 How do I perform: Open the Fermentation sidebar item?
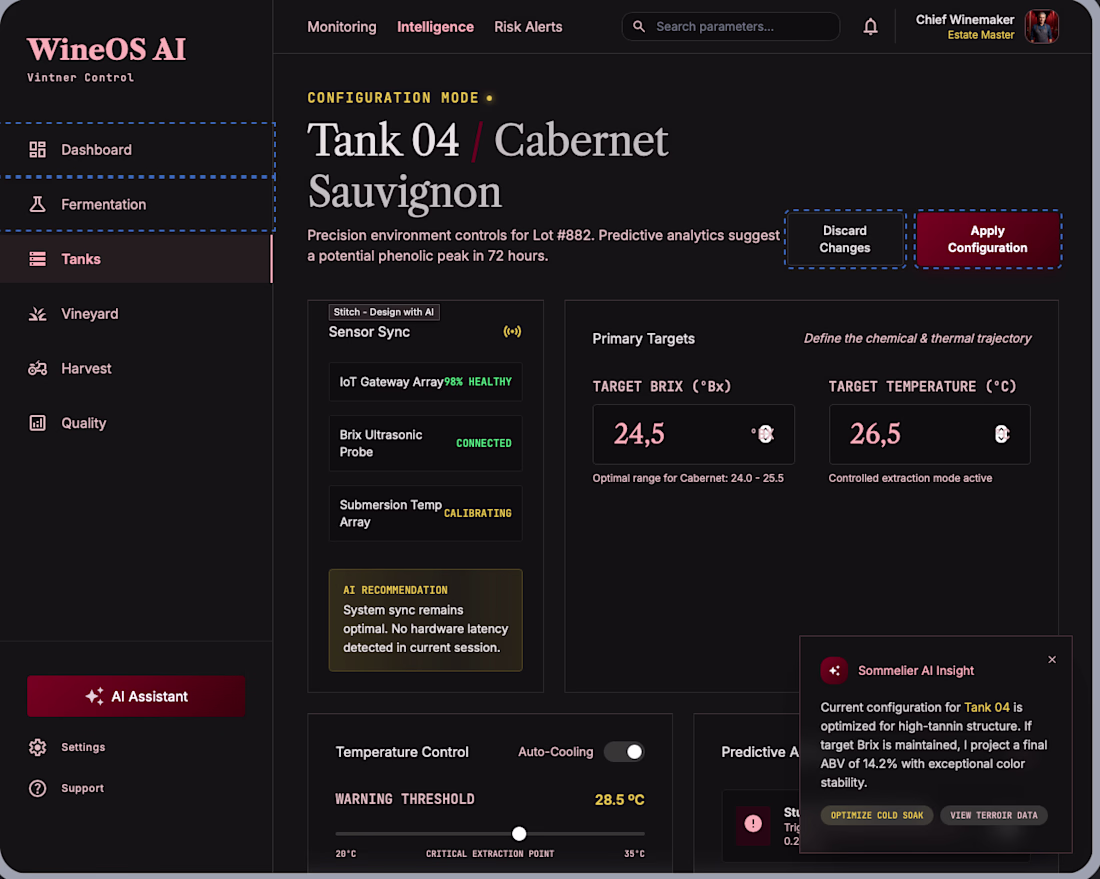tap(137, 204)
